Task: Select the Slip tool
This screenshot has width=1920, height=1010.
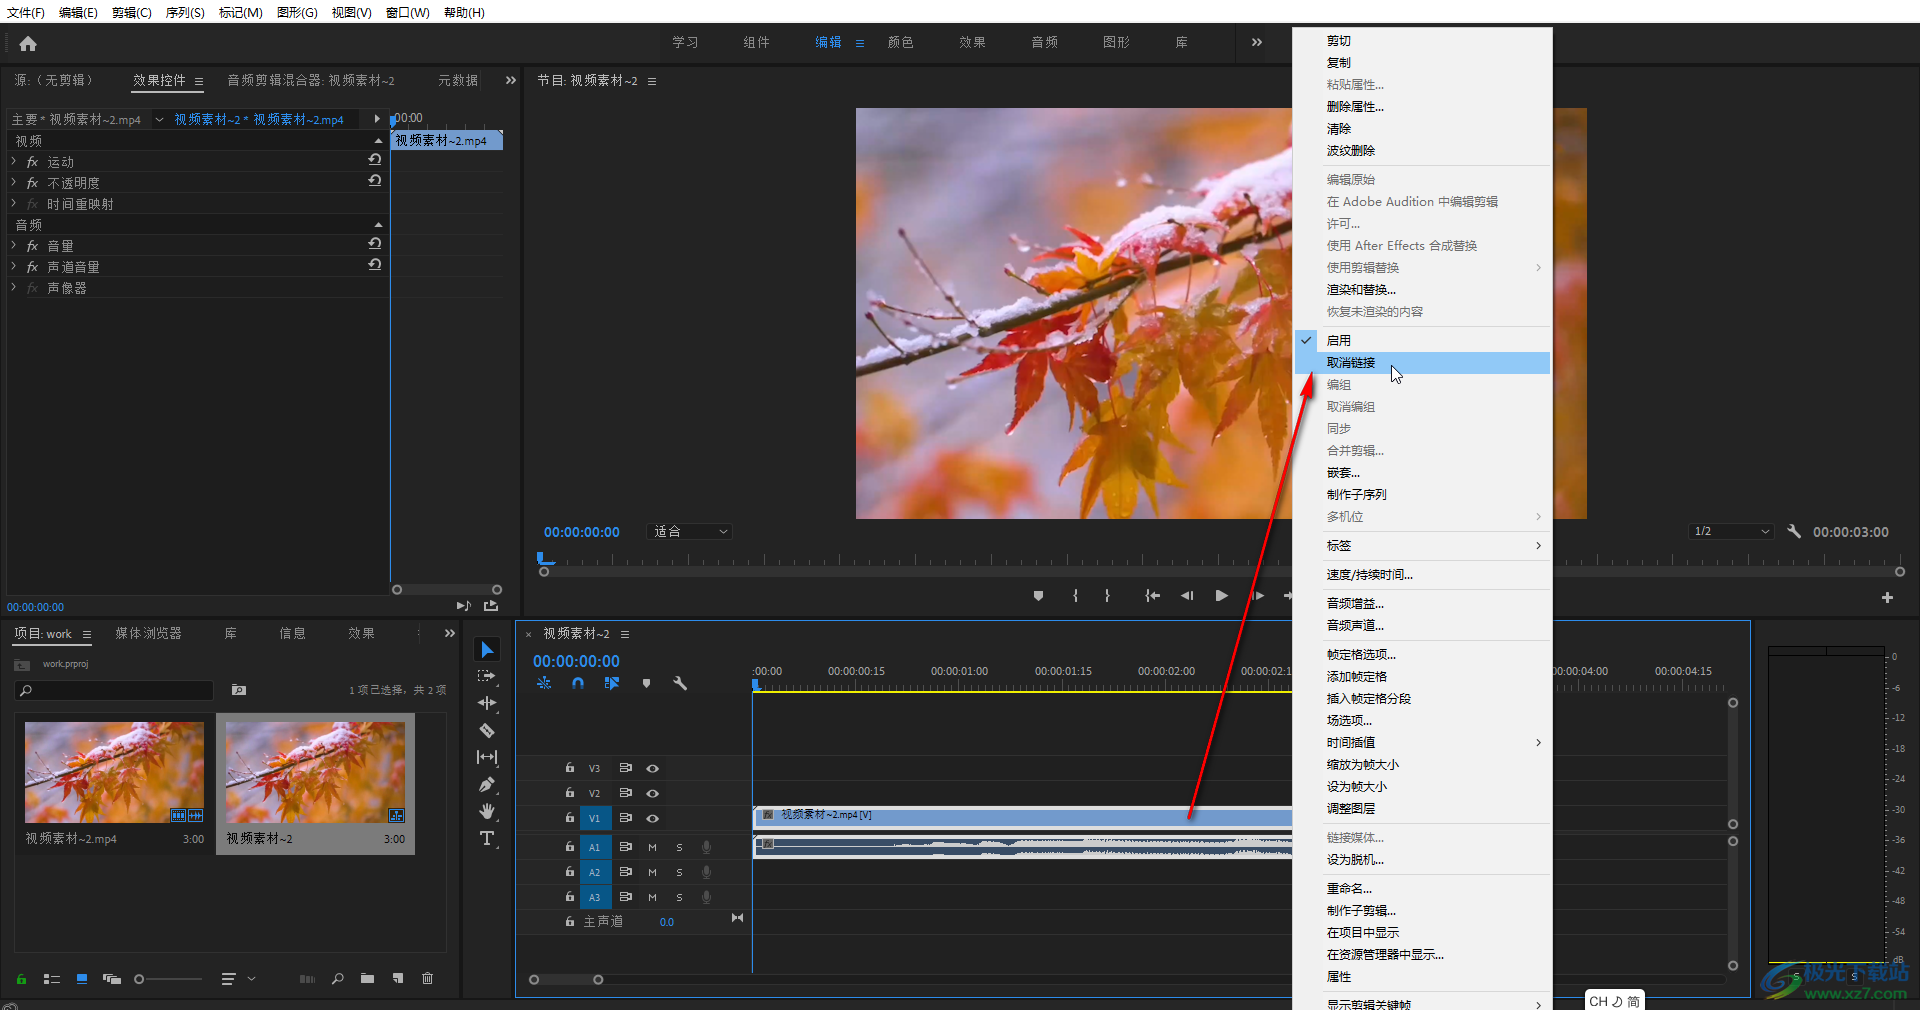Action: pos(487,757)
